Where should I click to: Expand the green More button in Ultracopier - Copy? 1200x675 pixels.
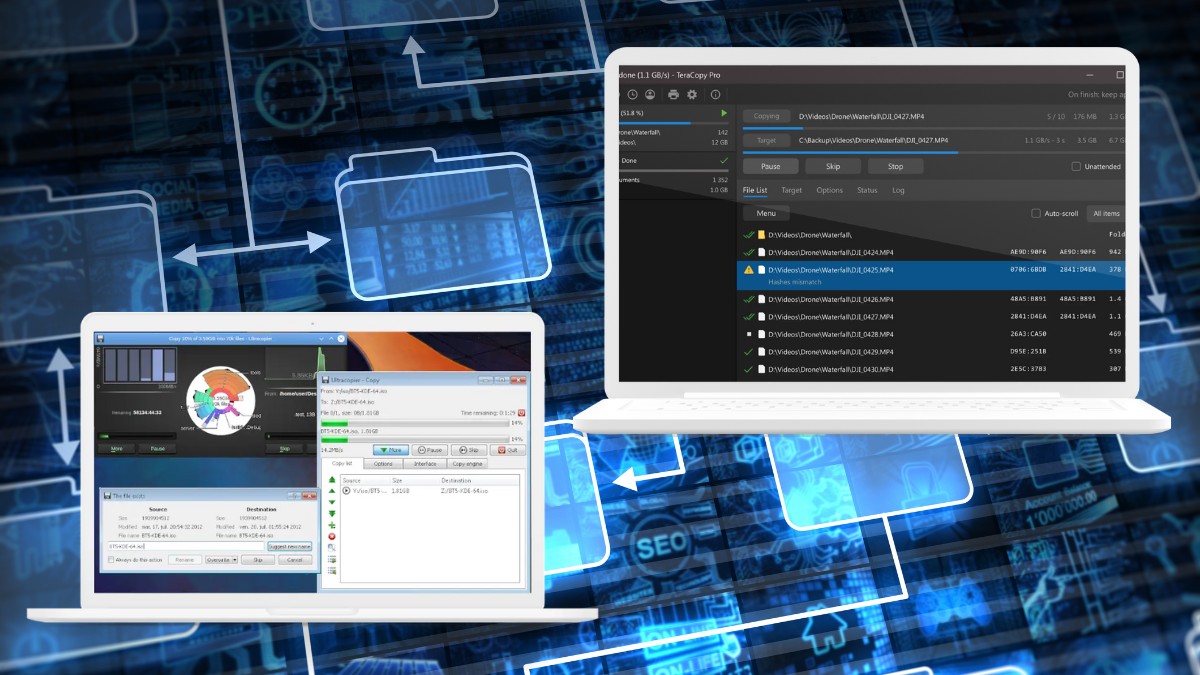tap(391, 450)
